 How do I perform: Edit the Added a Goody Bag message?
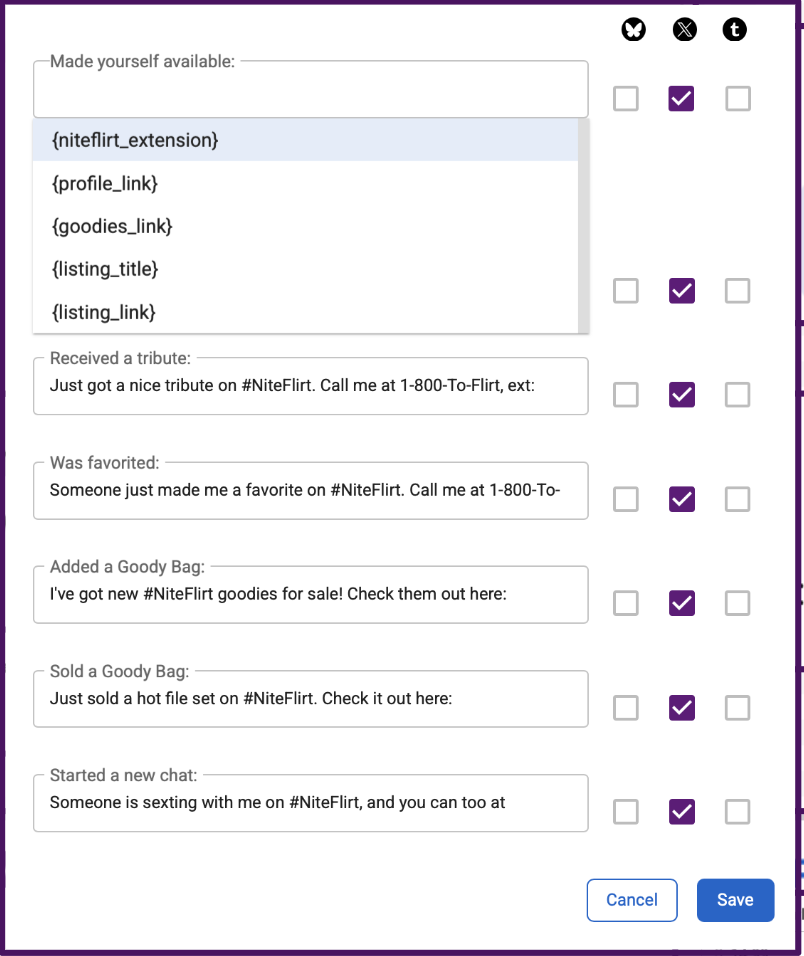coord(311,594)
